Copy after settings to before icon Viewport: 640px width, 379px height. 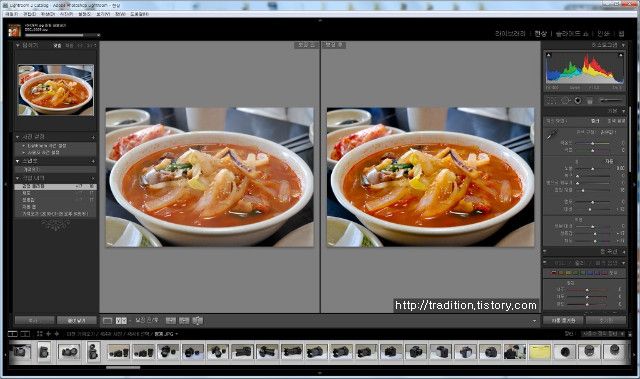[x=184, y=321]
